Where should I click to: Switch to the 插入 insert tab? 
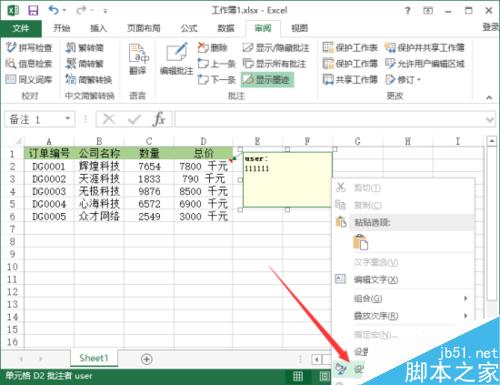click(x=98, y=28)
